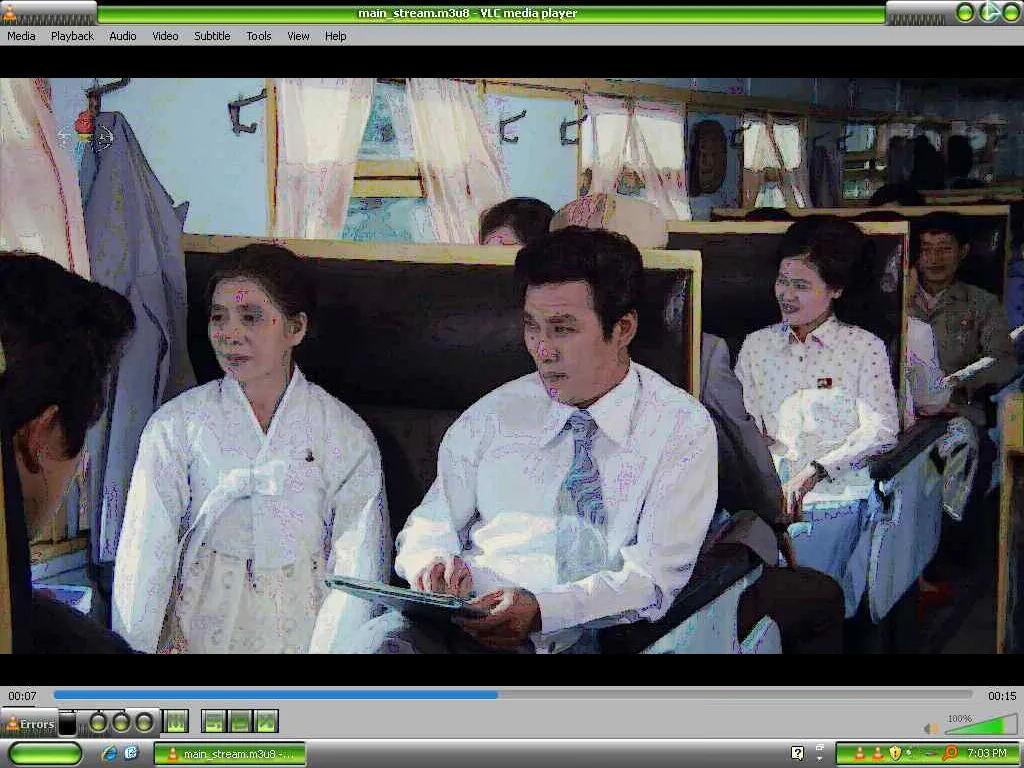Click the last of three grouped green squares
Viewport: 1024px width, 768px height.
click(x=266, y=722)
